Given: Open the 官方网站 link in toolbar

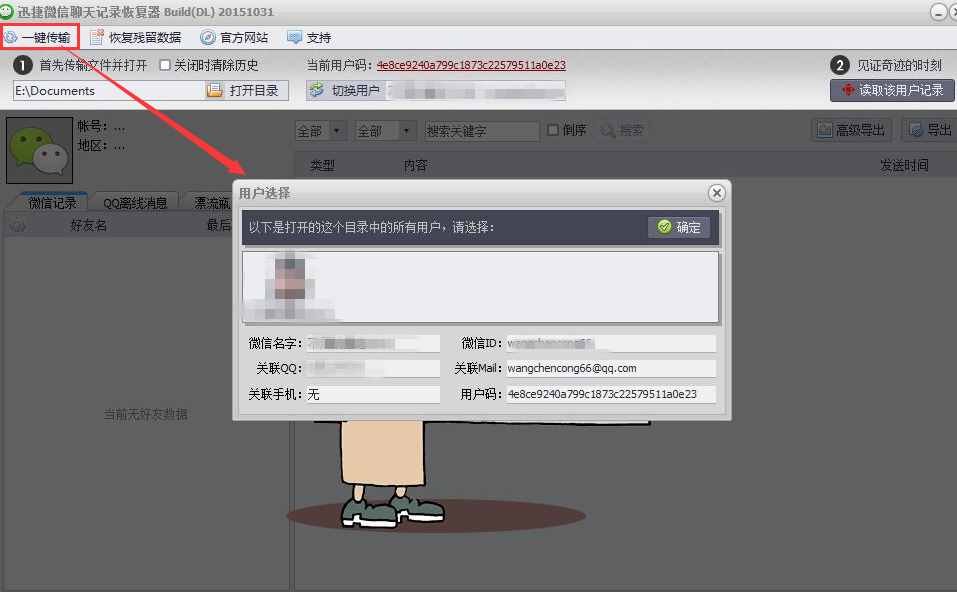Looking at the screenshot, I should 234,38.
